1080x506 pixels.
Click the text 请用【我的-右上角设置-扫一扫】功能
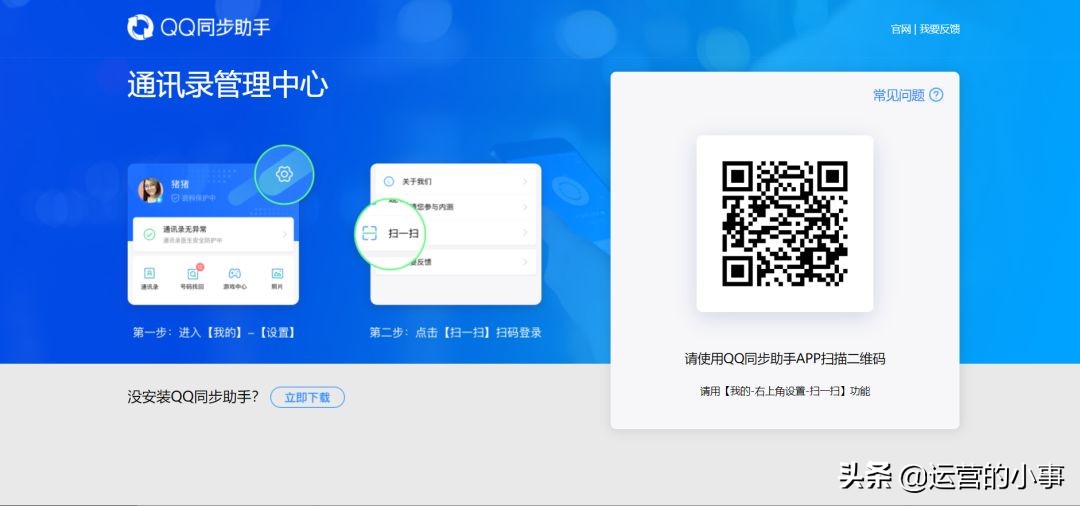(x=785, y=391)
